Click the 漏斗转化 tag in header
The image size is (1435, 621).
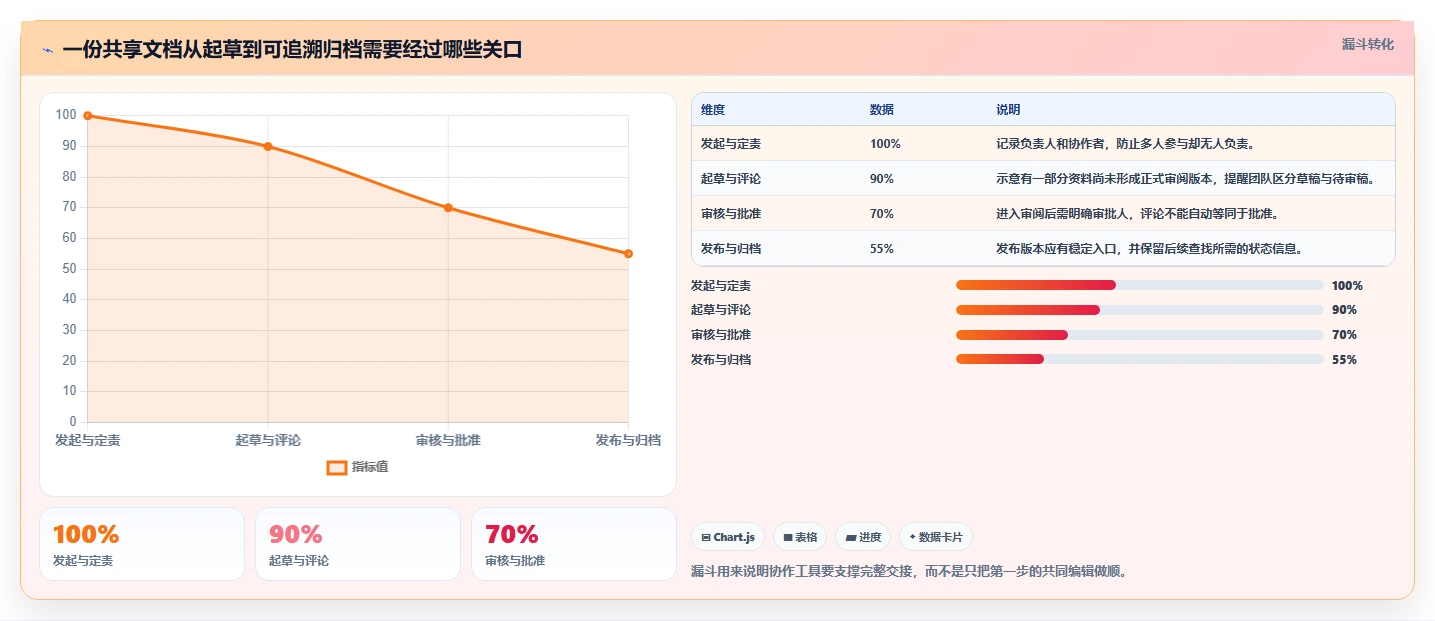click(x=1367, y=44)
